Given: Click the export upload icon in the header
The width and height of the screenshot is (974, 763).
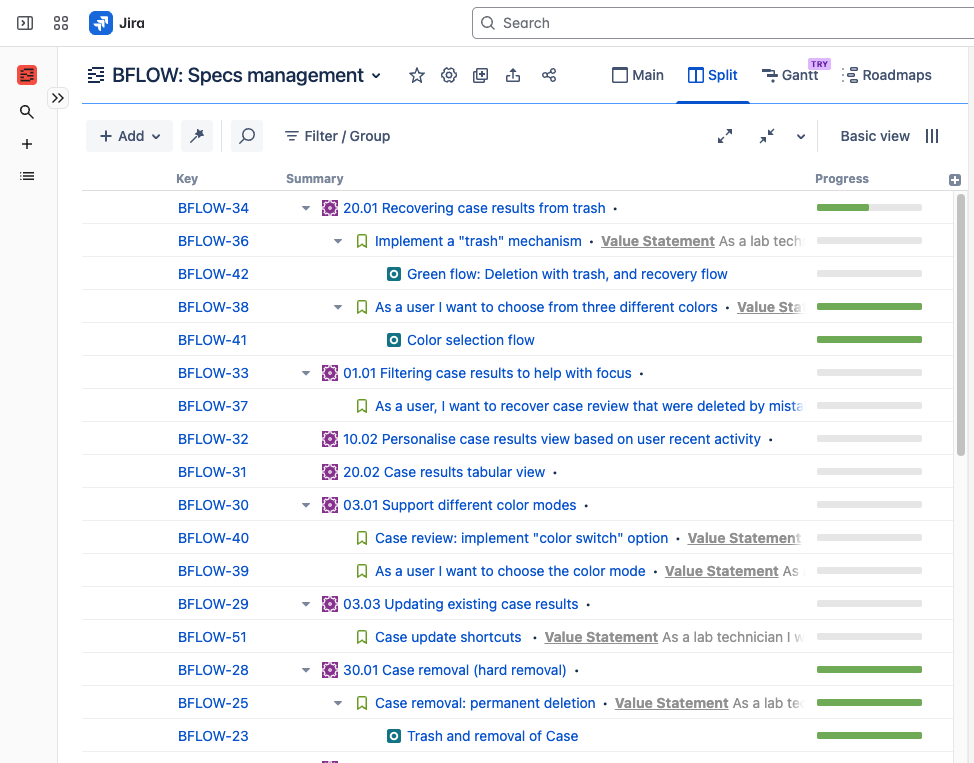Looking at the screenshot, I should click(512, 75).
